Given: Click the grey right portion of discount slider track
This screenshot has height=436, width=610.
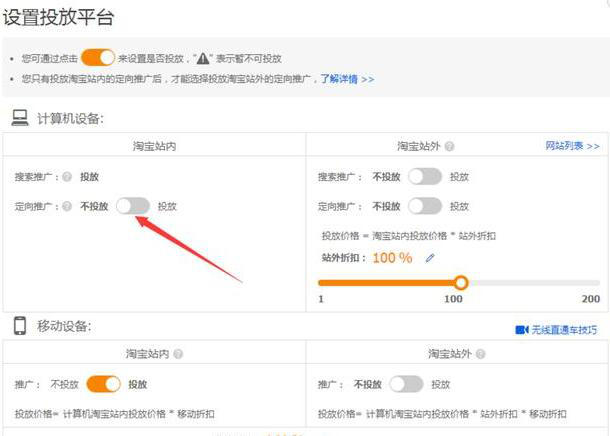Looking at the screenshot, I should pos(534,283).
